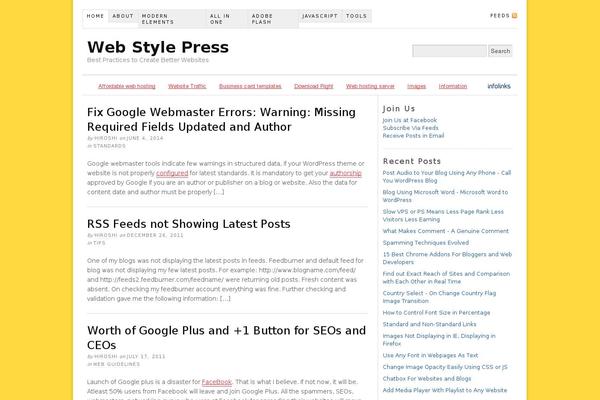600x400 pixels.
Task: Open the Images ad link
Action: pos(416,86)
